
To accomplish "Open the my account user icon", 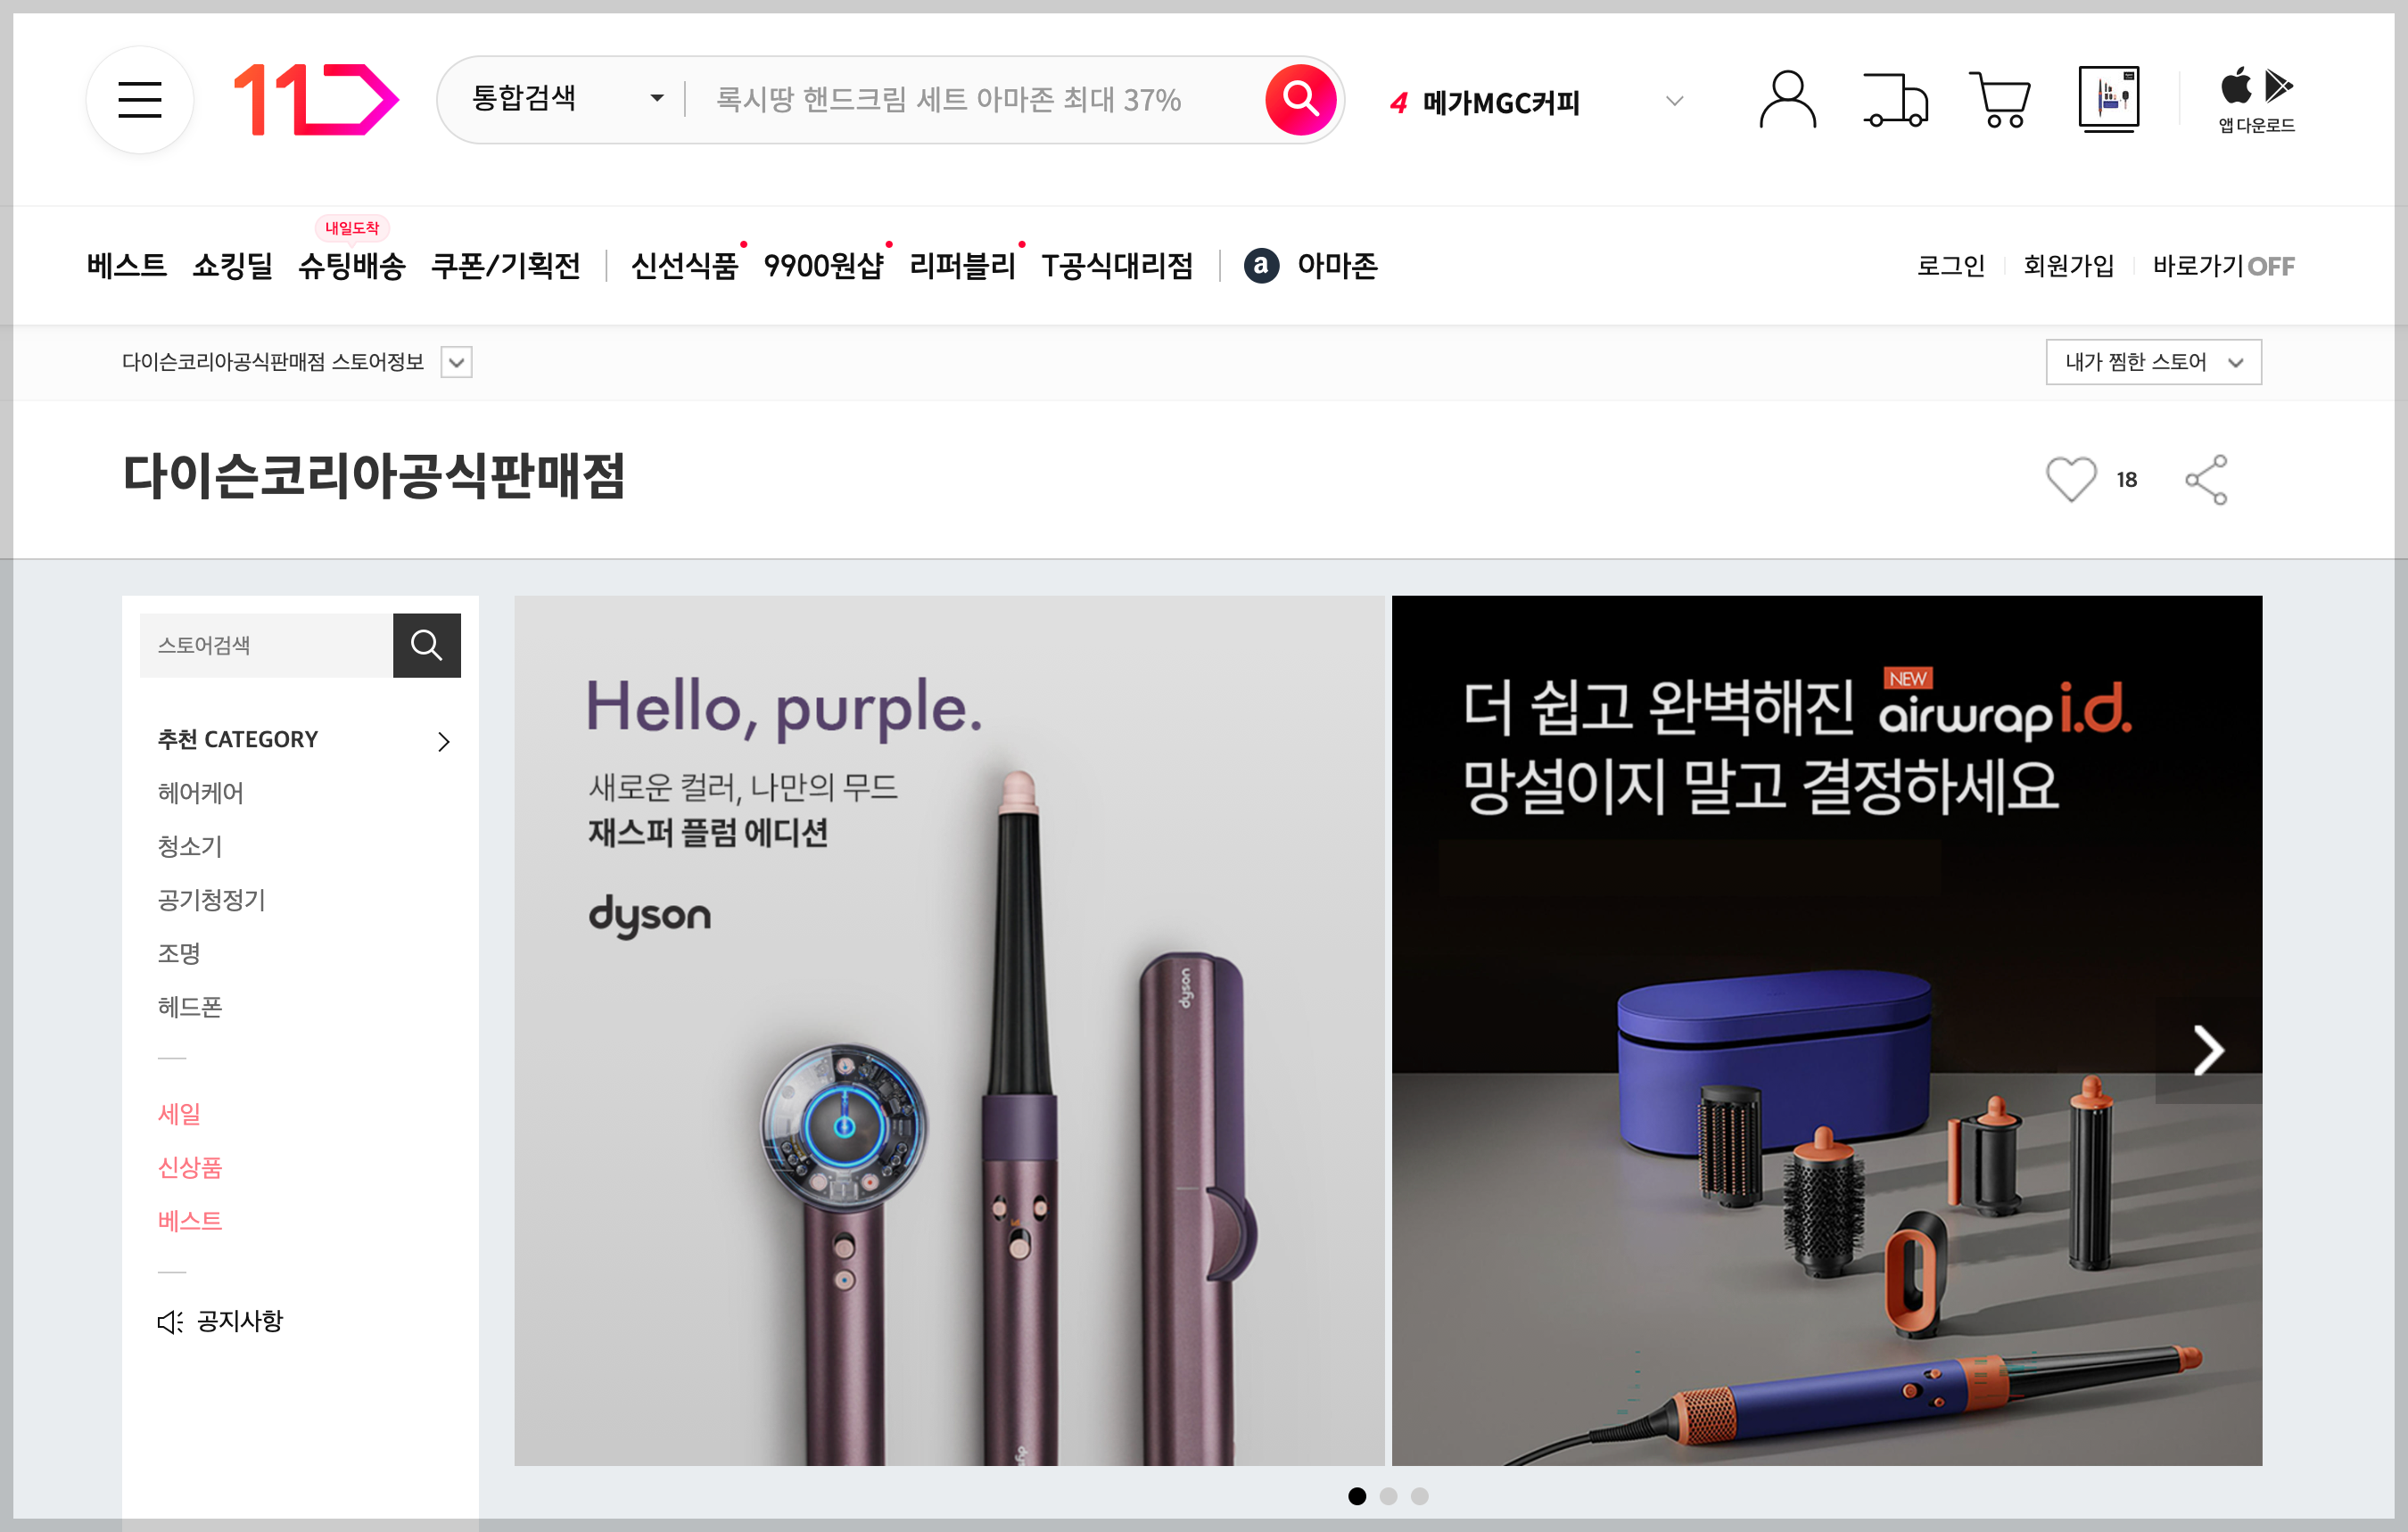I will pos(1787,99).
